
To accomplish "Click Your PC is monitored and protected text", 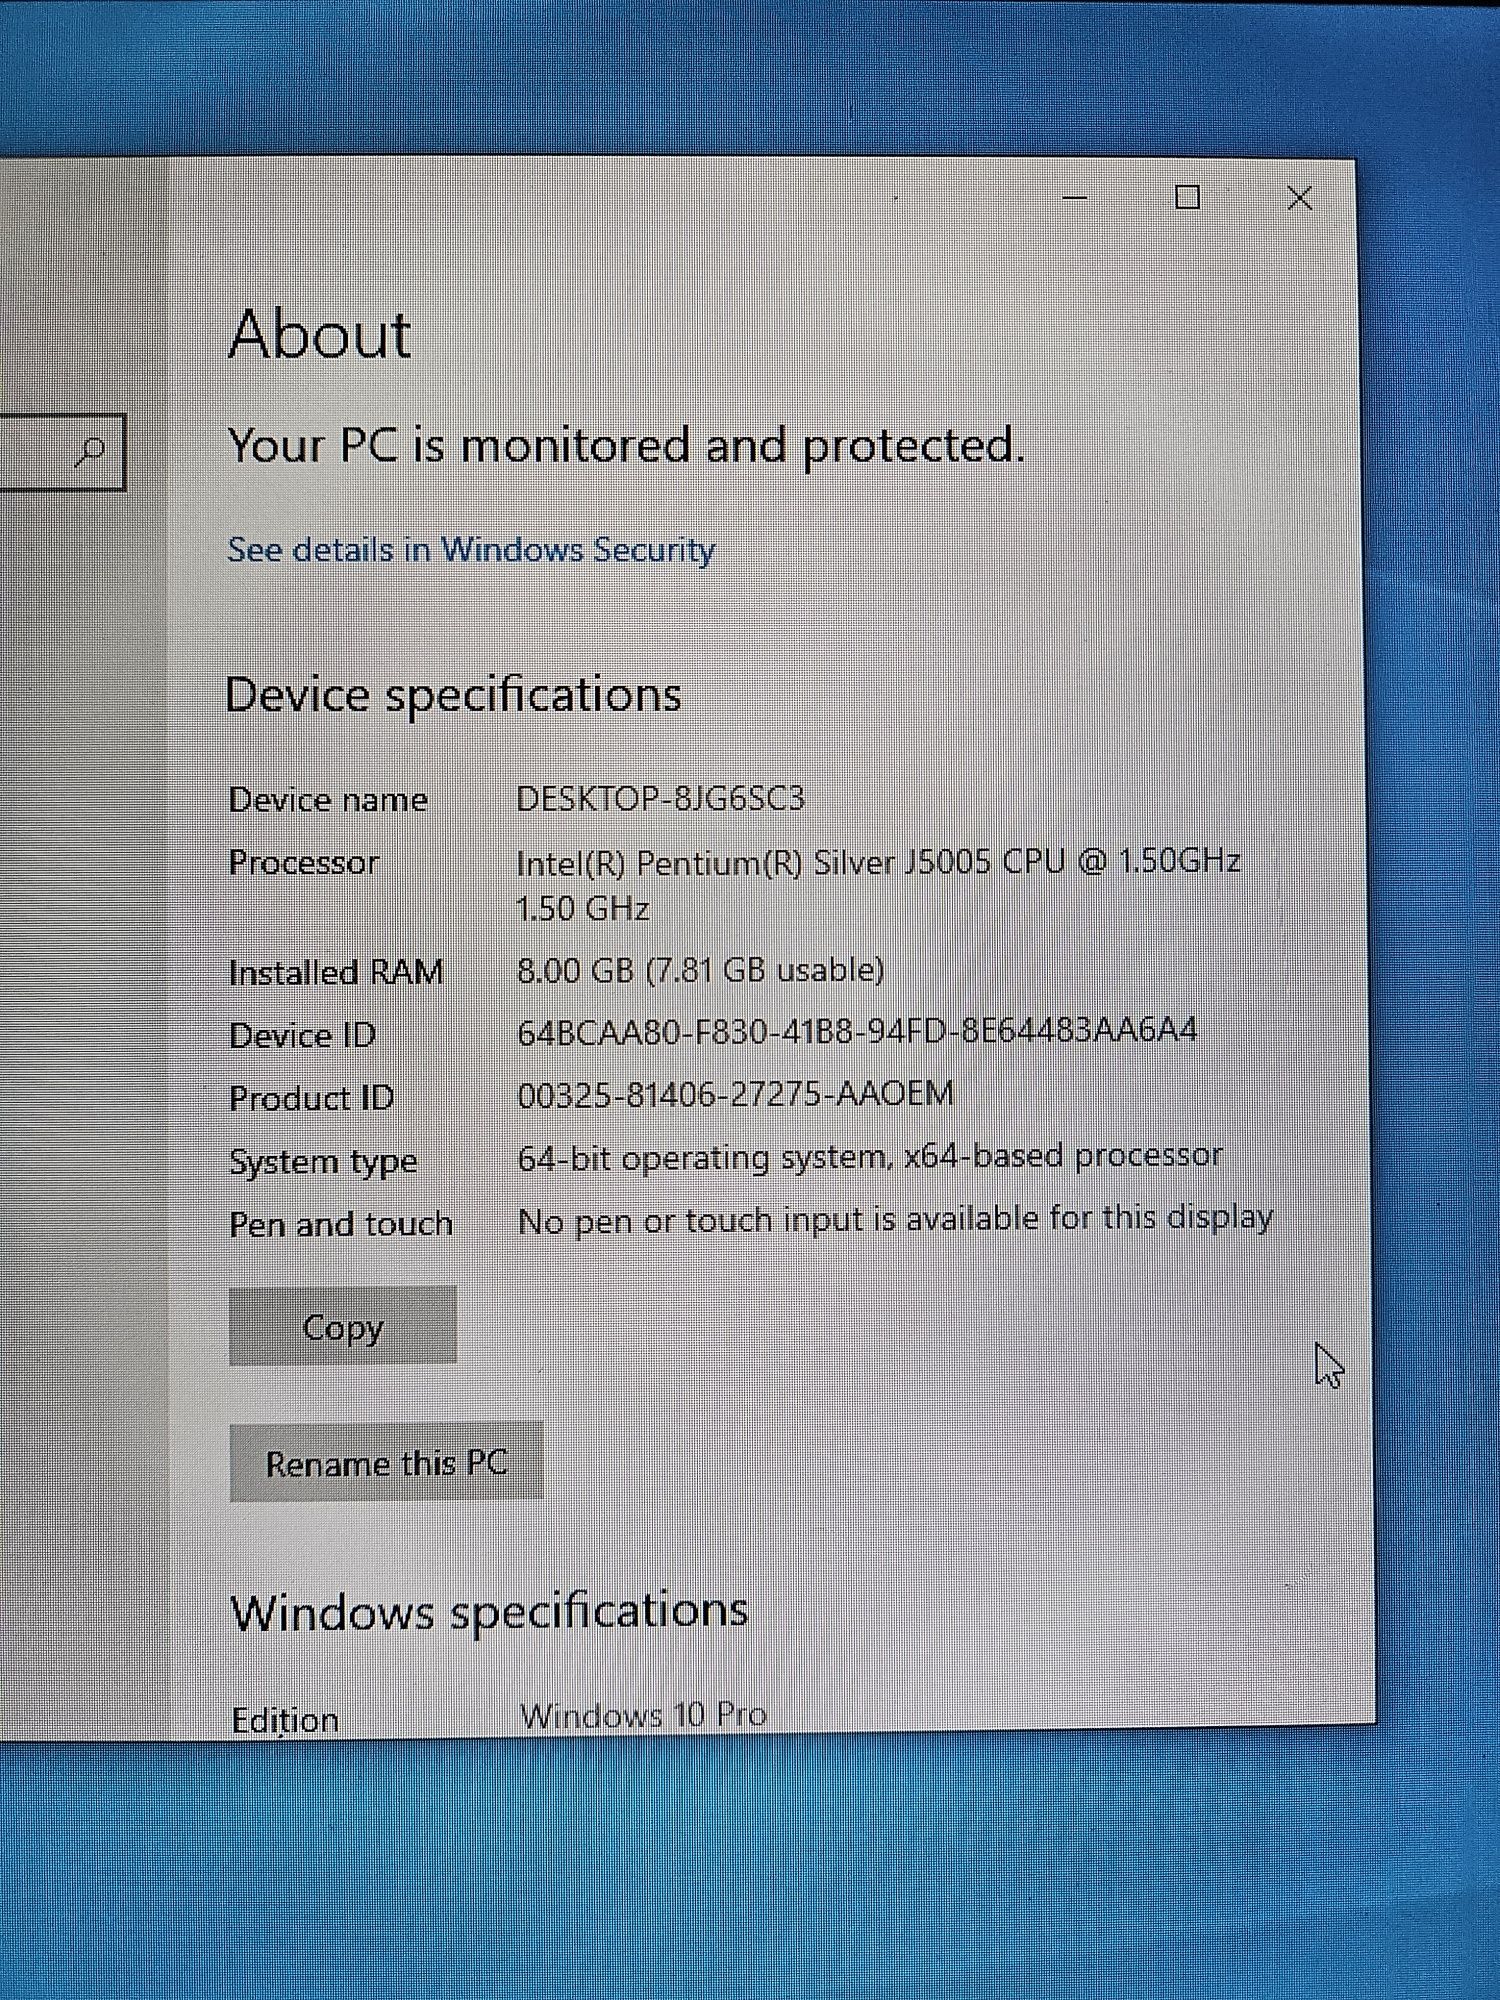I will click(627, 445).
